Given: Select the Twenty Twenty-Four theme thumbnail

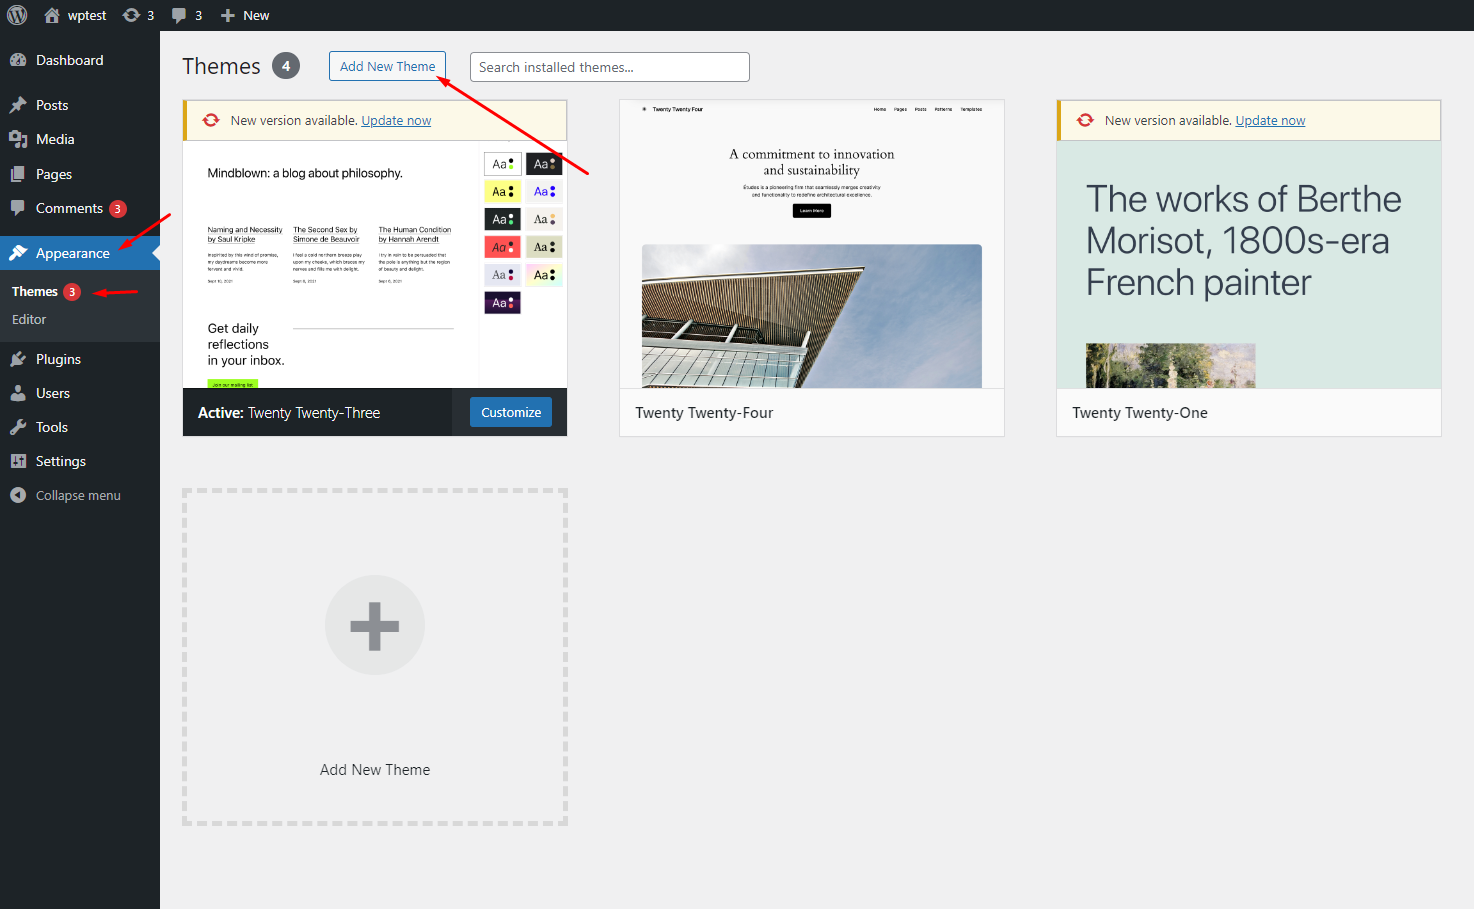Looking at the screenshot, I should coord(811,245).
